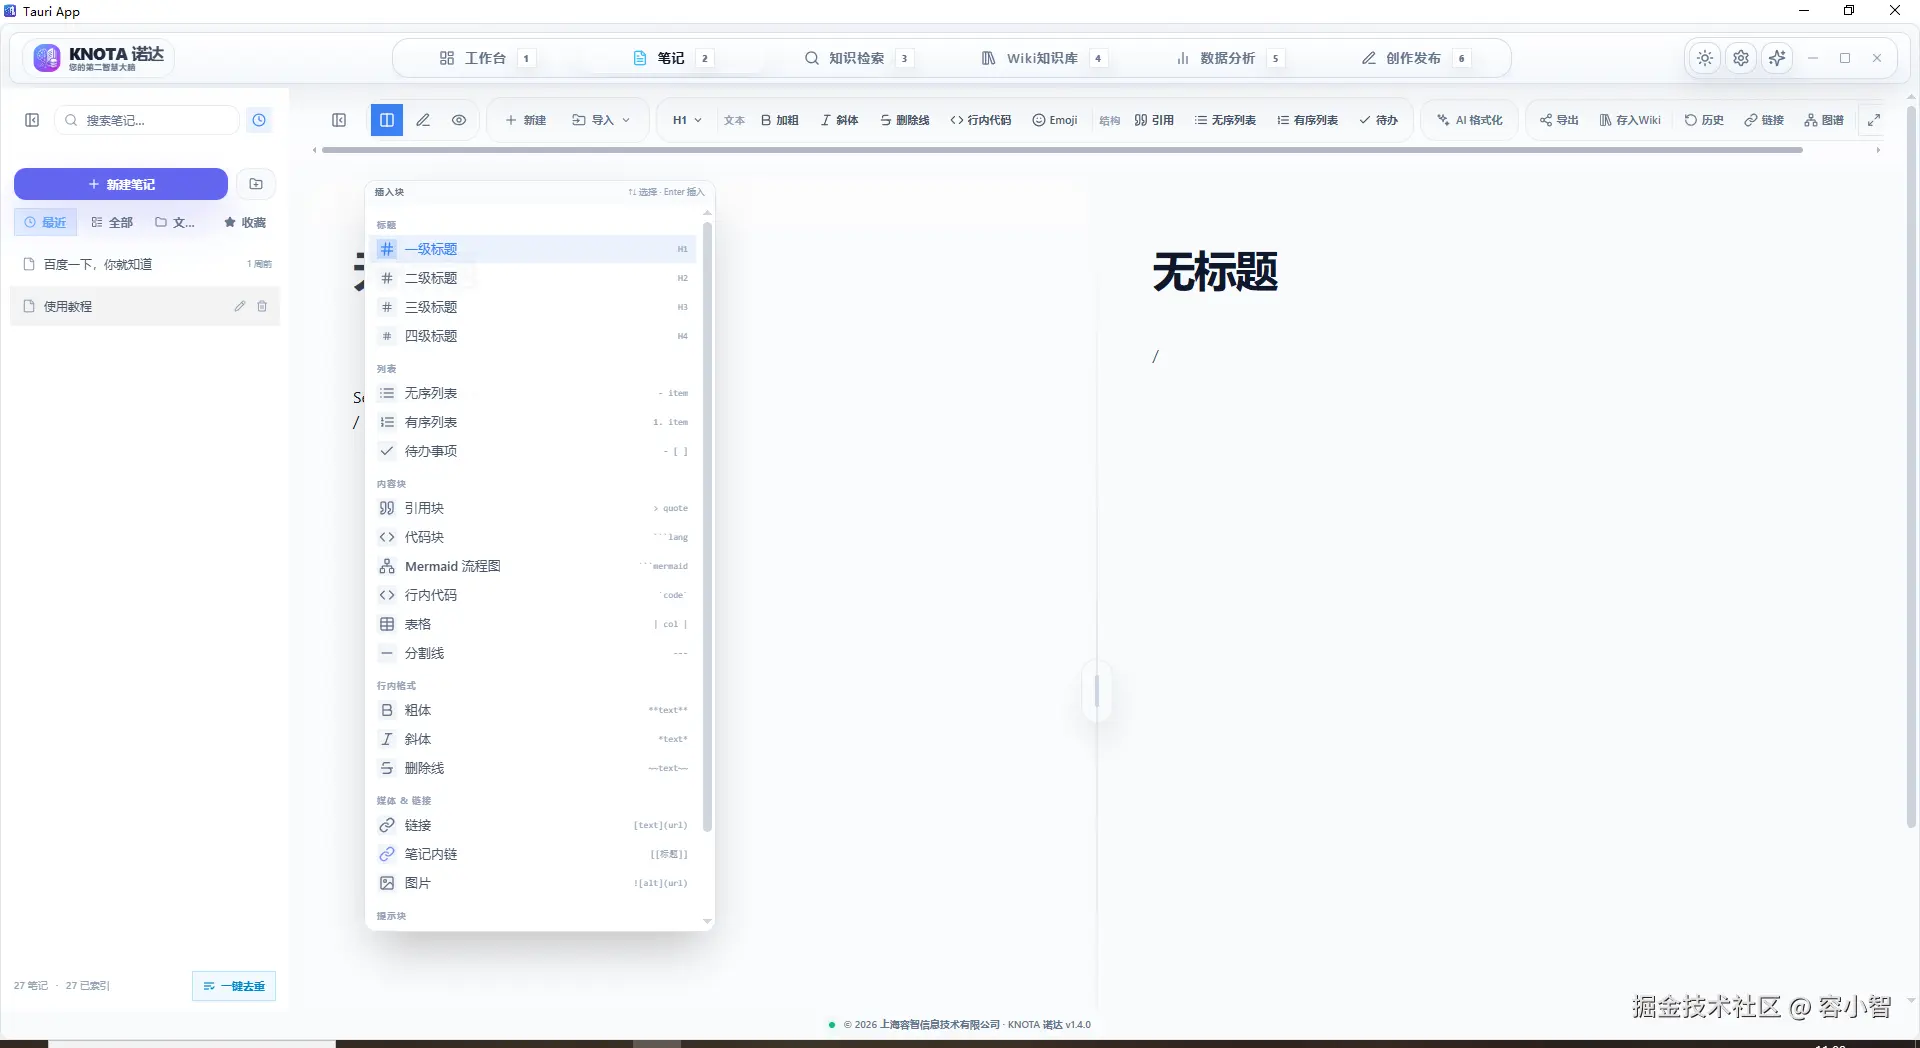Select 二级标题 in insert-block menu
The width and height of the screenshot is (1920, 1048).
[533, 278]
